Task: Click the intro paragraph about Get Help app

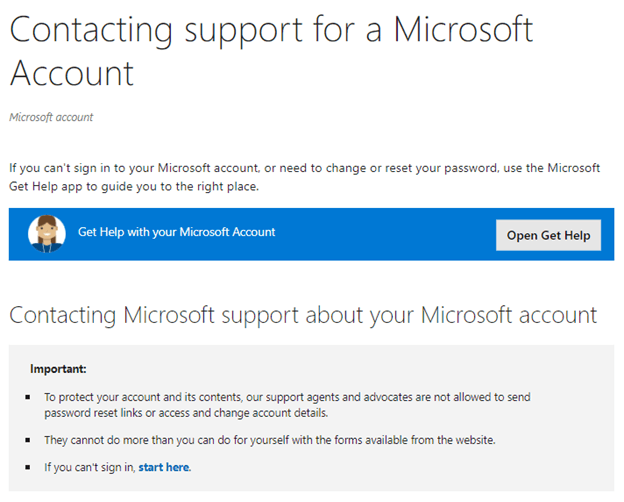Action: pyautogui.click(x=304, y=177)
